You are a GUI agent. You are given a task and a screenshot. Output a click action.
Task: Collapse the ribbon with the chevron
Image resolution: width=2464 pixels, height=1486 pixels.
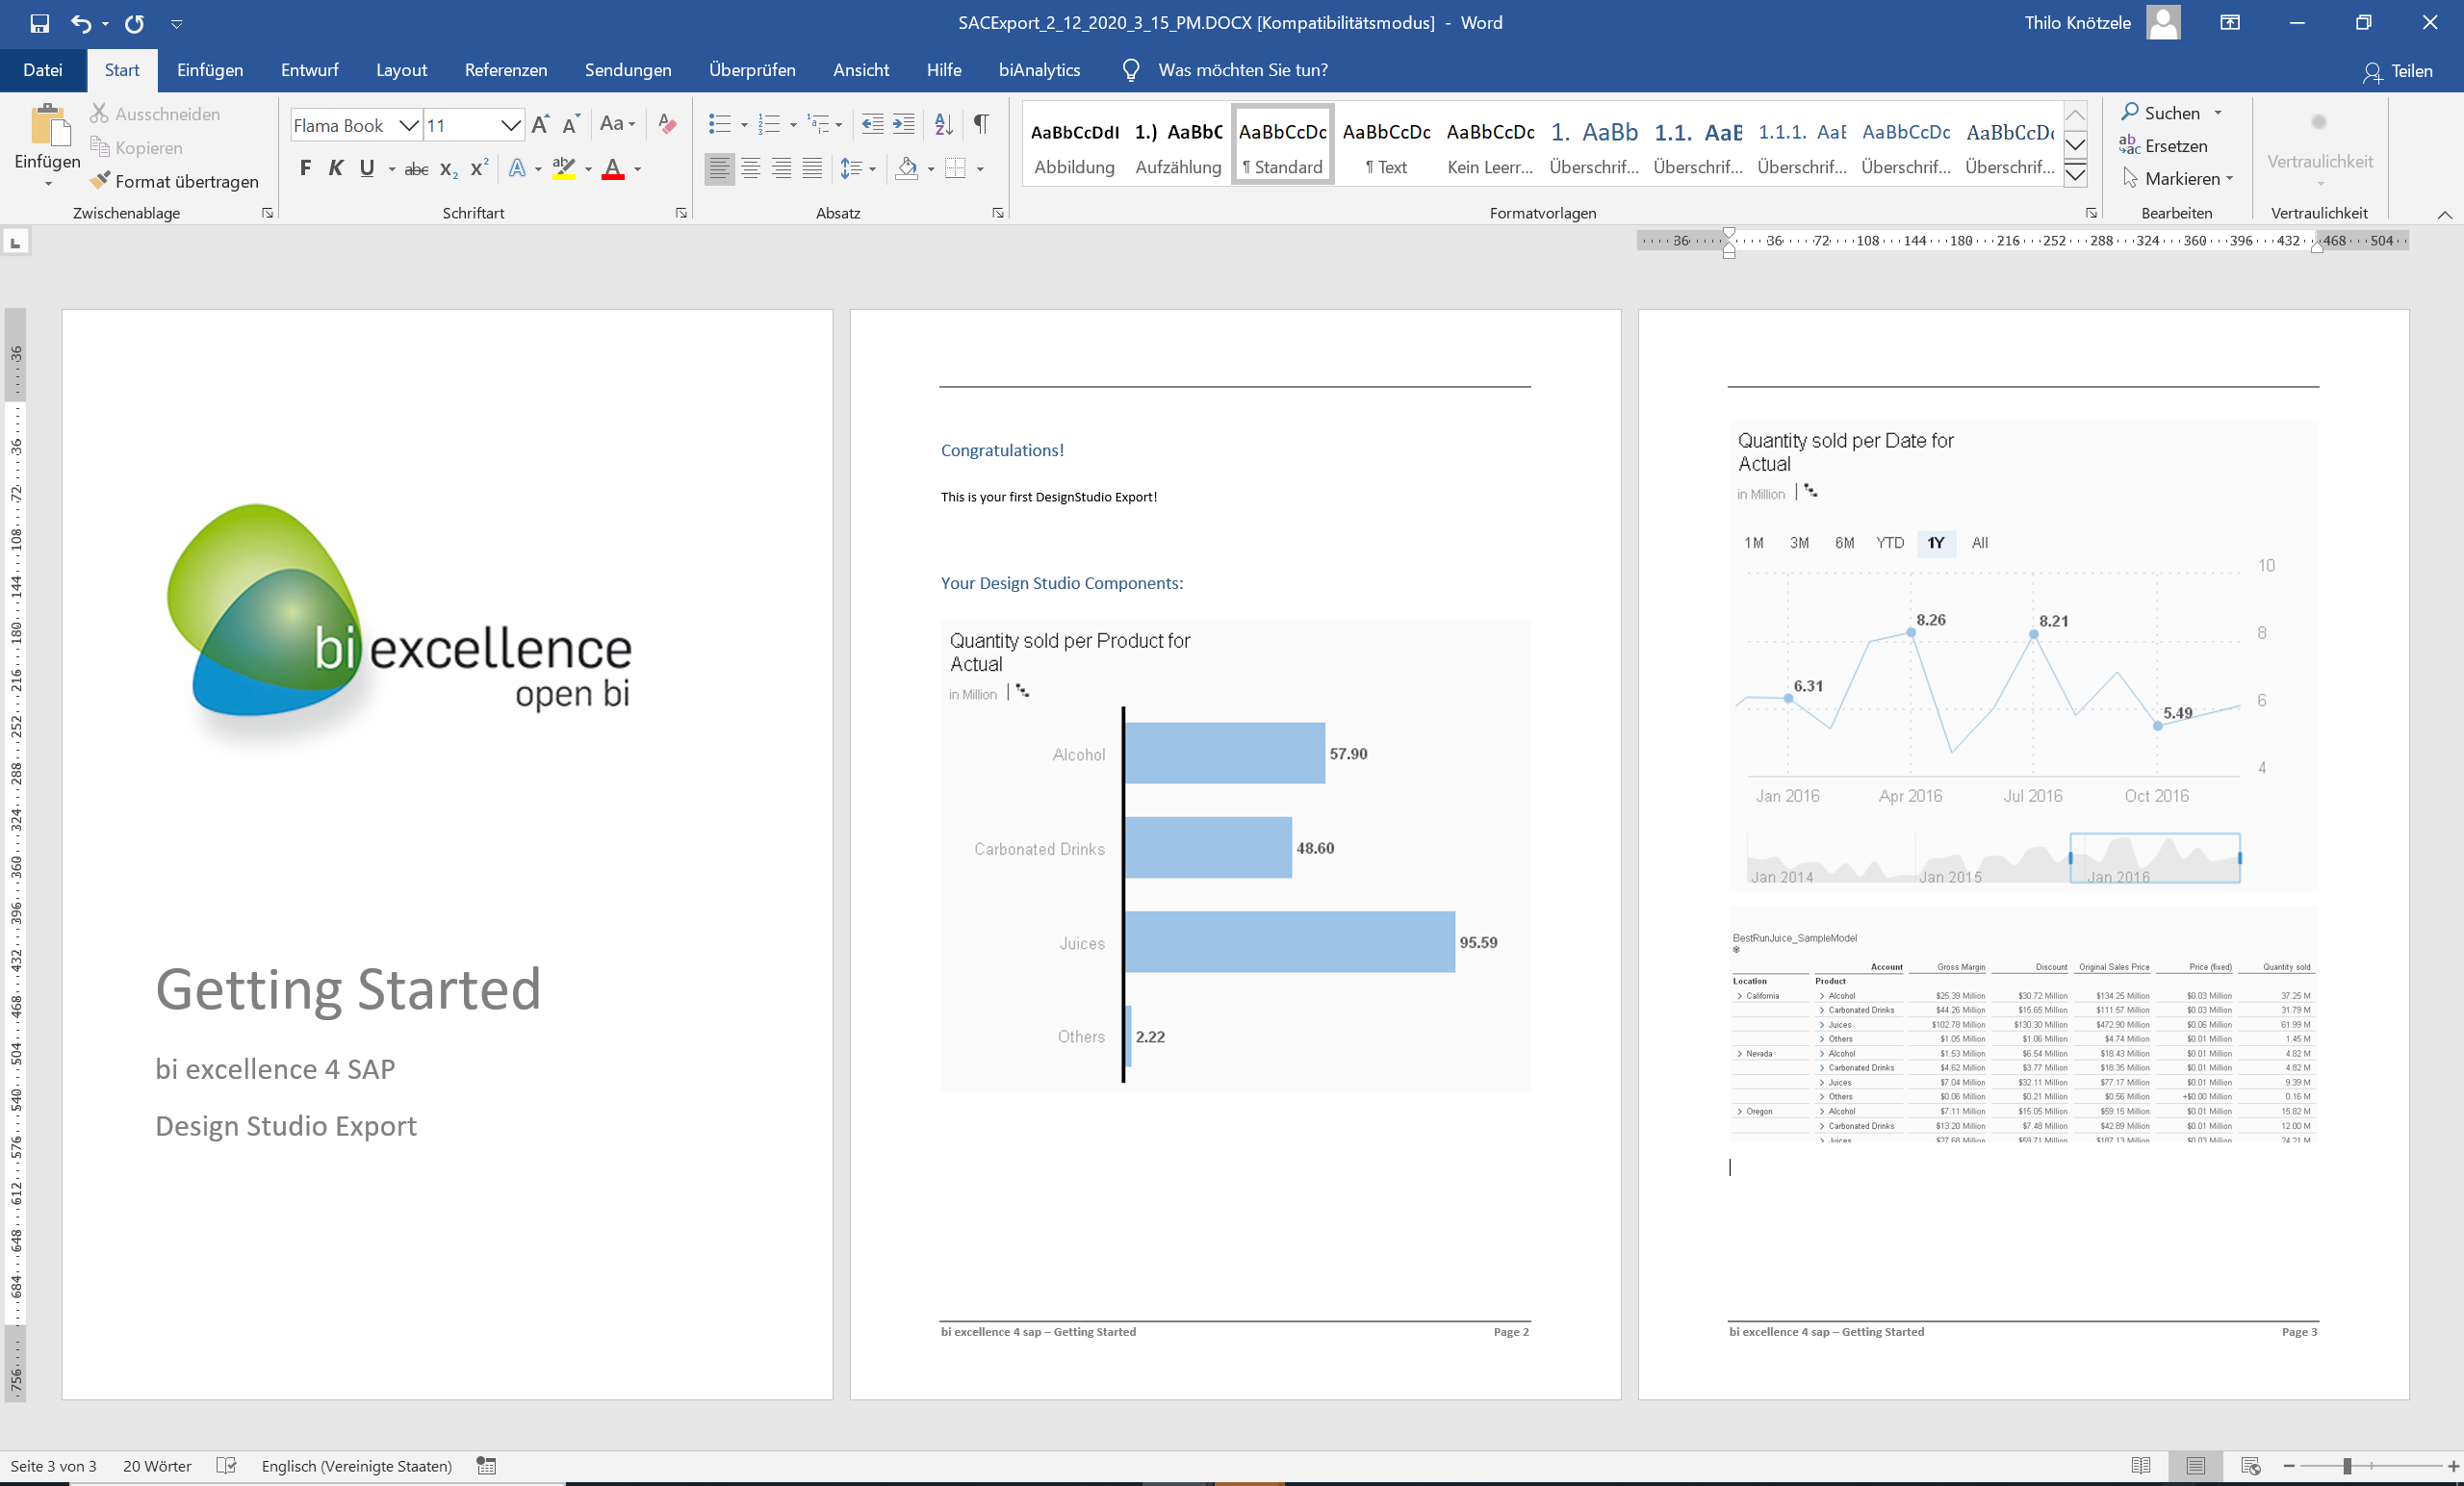2444,214
